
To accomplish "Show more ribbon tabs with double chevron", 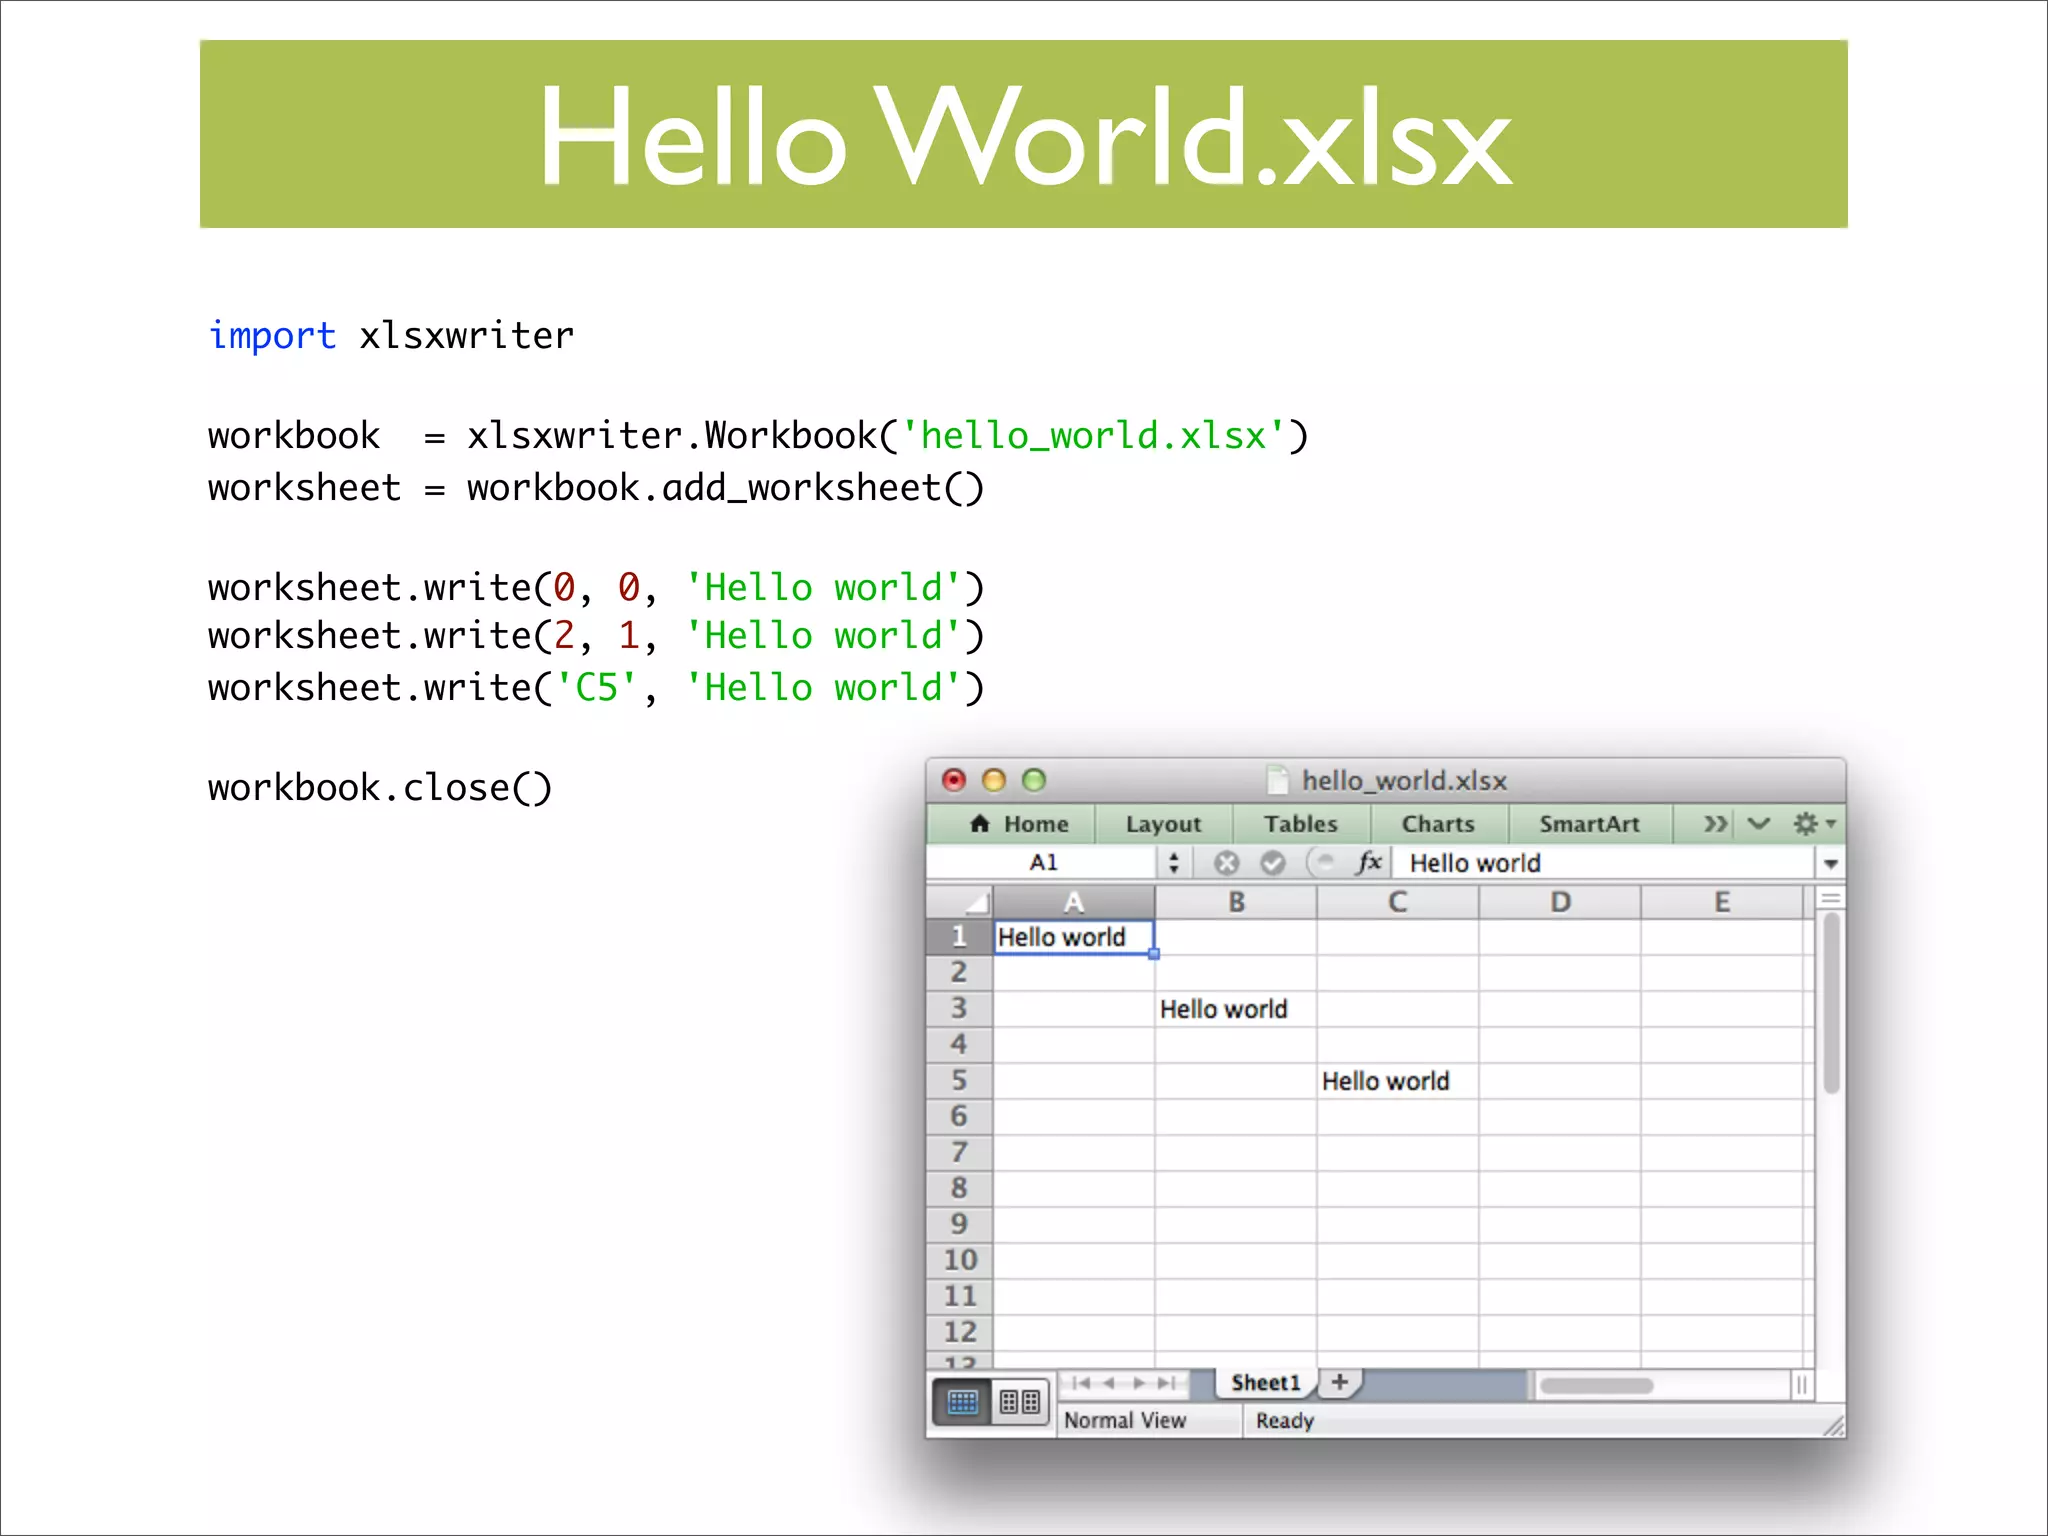I will coord(1715,824).
